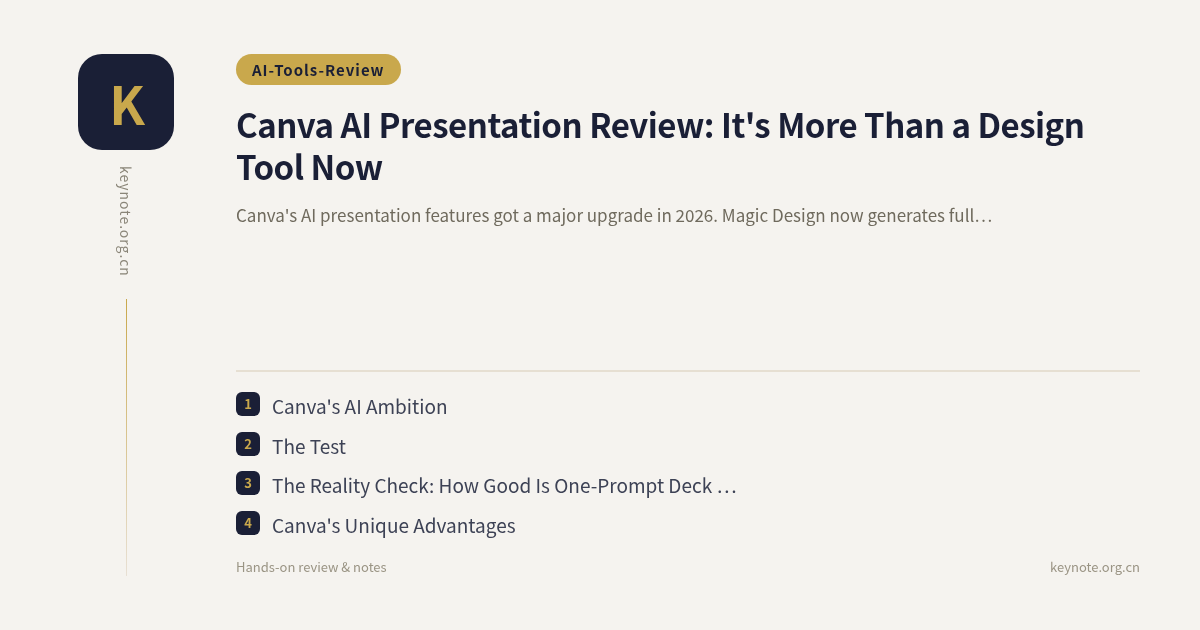Click the number 2 badge
The width and height of the screenshot is (1200, 630).
pos(248,444)
